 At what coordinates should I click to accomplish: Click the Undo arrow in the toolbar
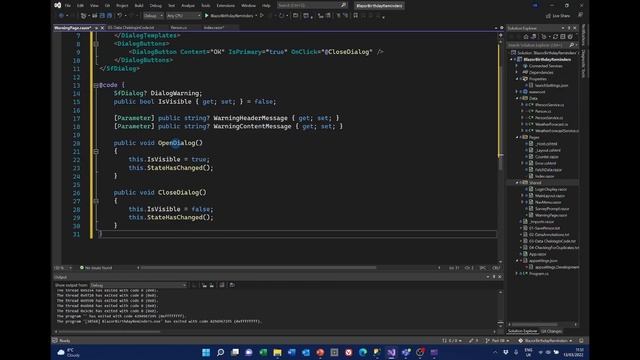120,16
